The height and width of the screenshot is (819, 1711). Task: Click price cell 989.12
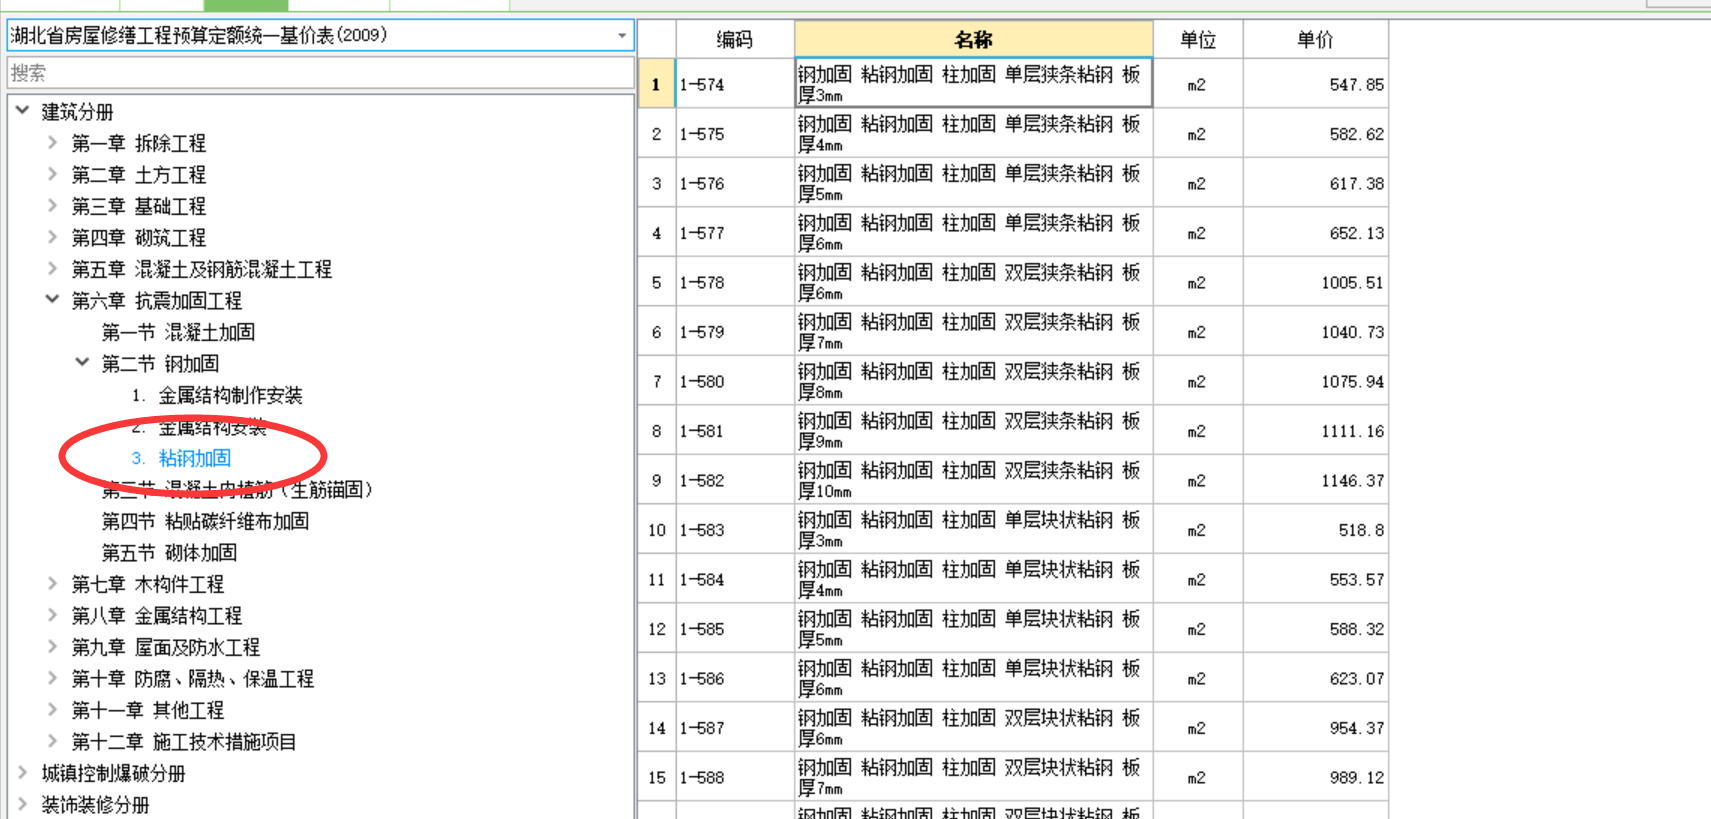(1316, 778)
